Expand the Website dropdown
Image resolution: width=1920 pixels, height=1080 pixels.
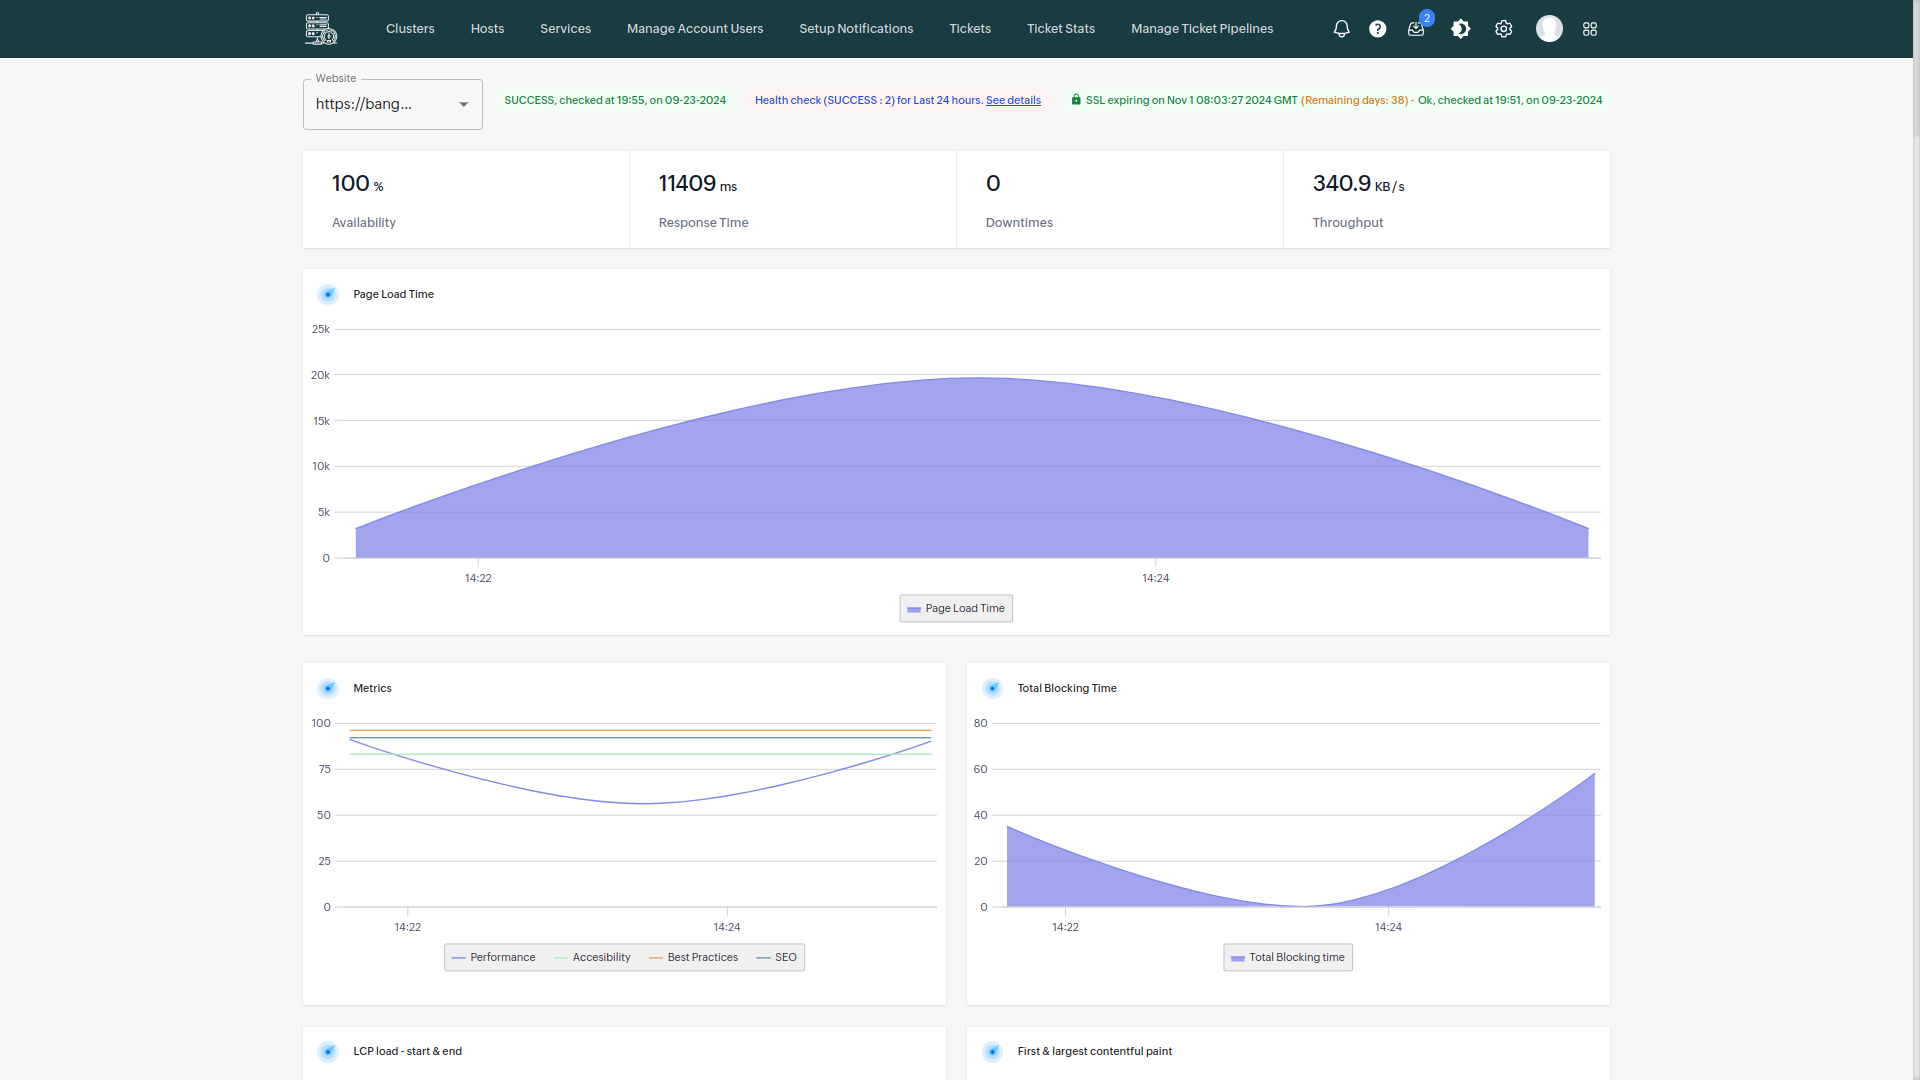(393, 104)
